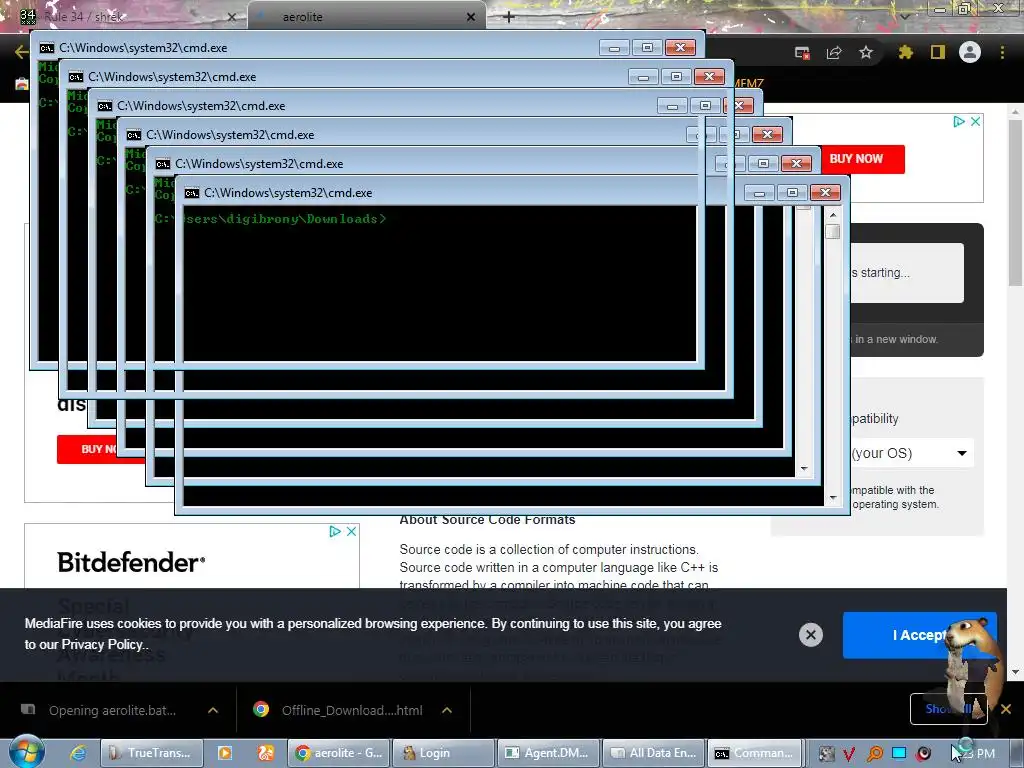
Task: Open the orange UC Browser taskbar icon
Action: 266,753
